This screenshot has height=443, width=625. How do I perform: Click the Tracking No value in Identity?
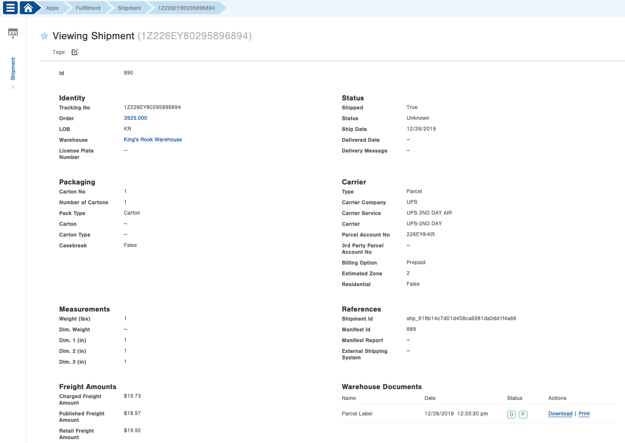152,107
